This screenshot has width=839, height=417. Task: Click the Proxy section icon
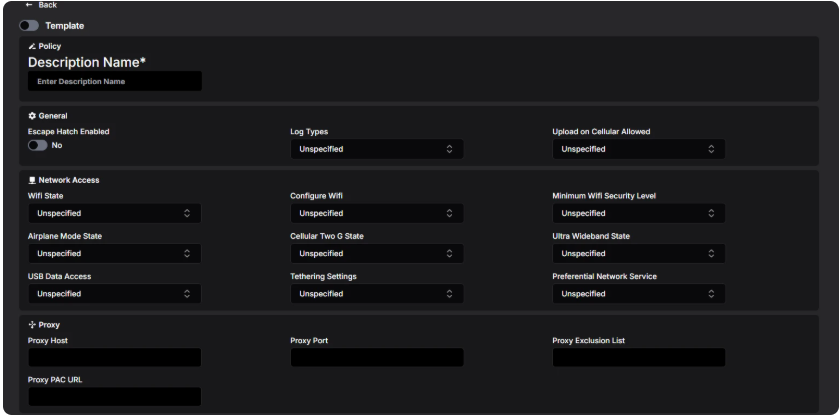32,325
